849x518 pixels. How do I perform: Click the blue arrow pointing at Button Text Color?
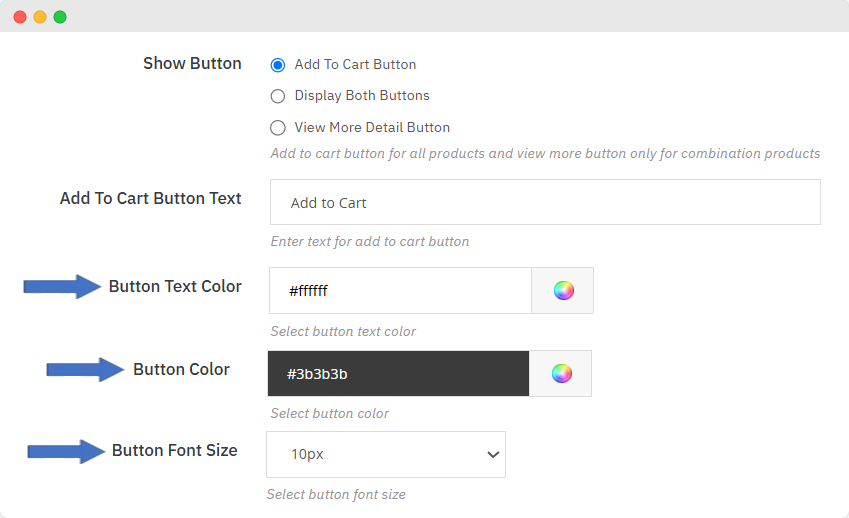coord(62,287)
